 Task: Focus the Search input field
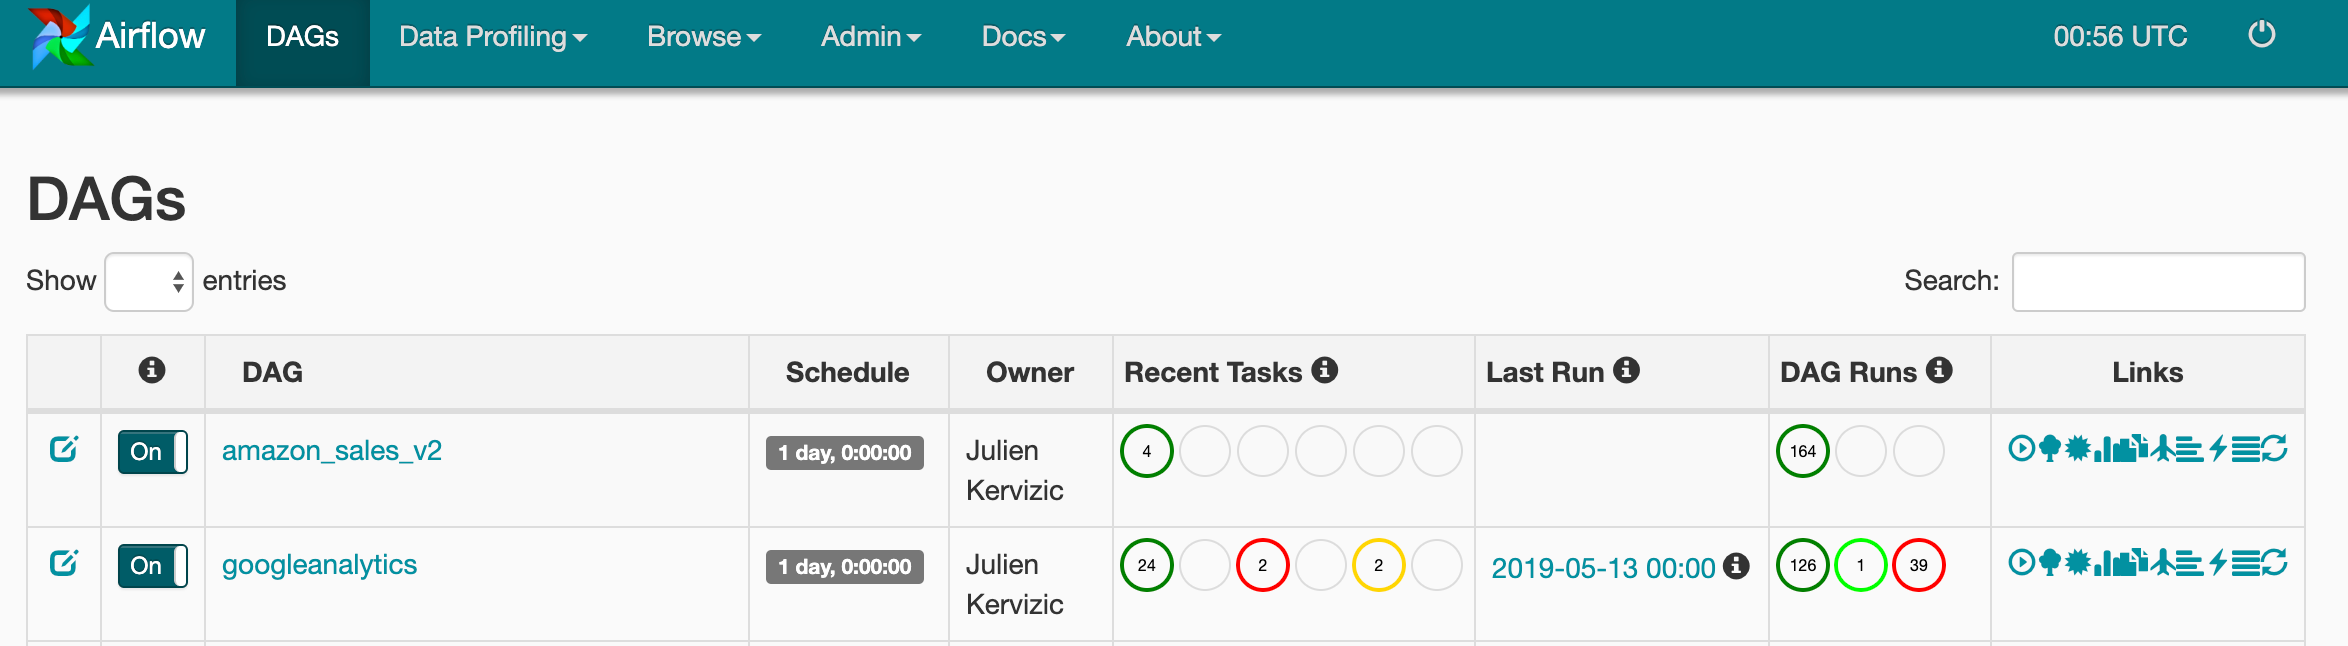(2159, 282)
